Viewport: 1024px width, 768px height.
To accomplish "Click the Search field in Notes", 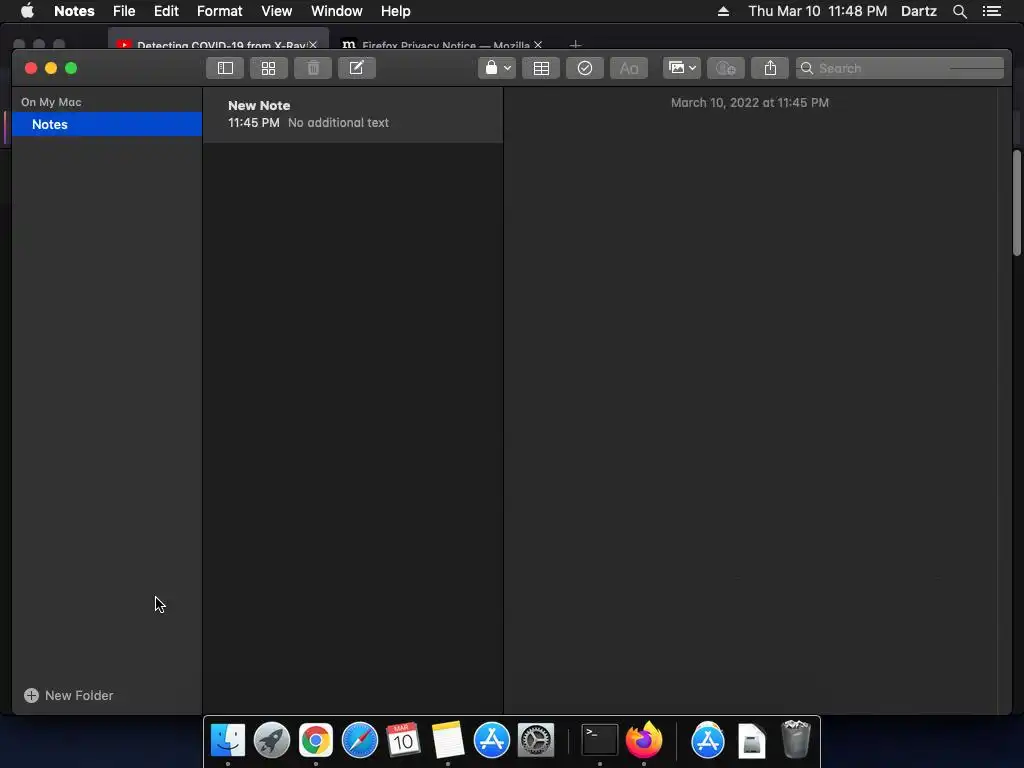I will click(899, 68).
